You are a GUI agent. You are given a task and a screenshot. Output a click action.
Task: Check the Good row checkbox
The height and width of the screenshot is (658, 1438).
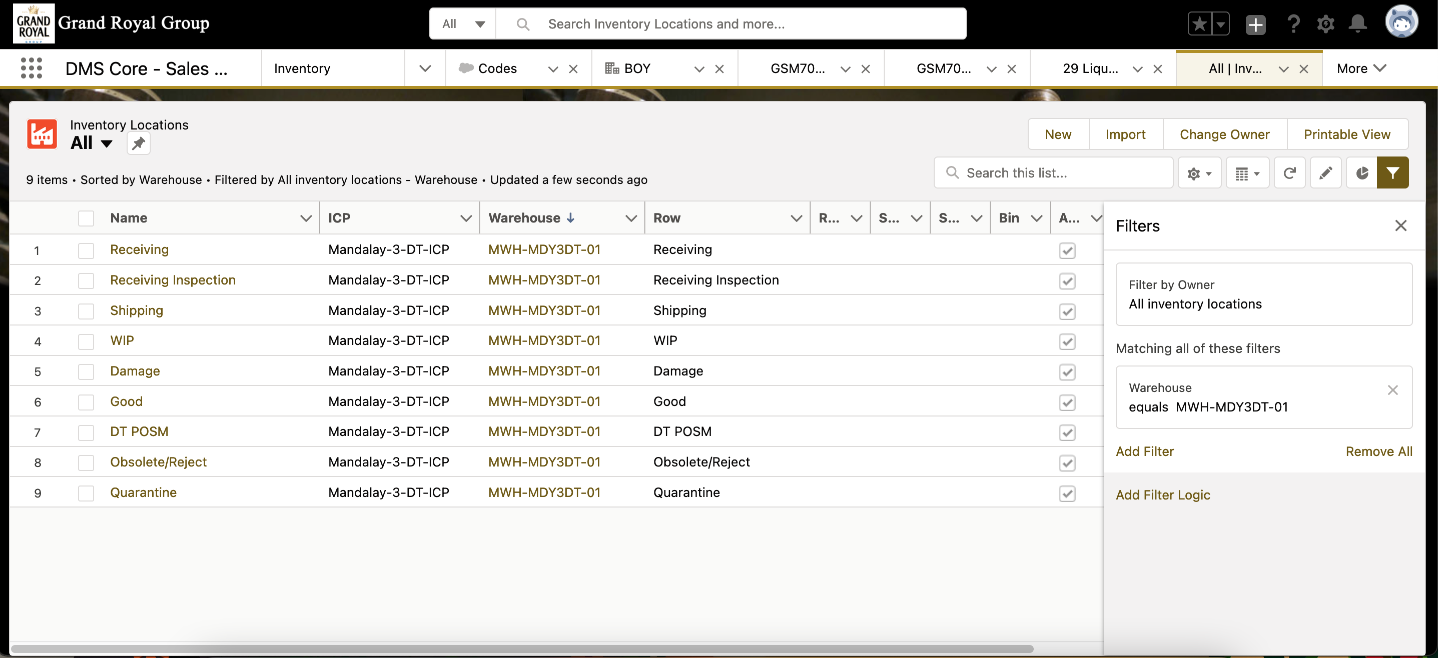(x=86, y=402)
